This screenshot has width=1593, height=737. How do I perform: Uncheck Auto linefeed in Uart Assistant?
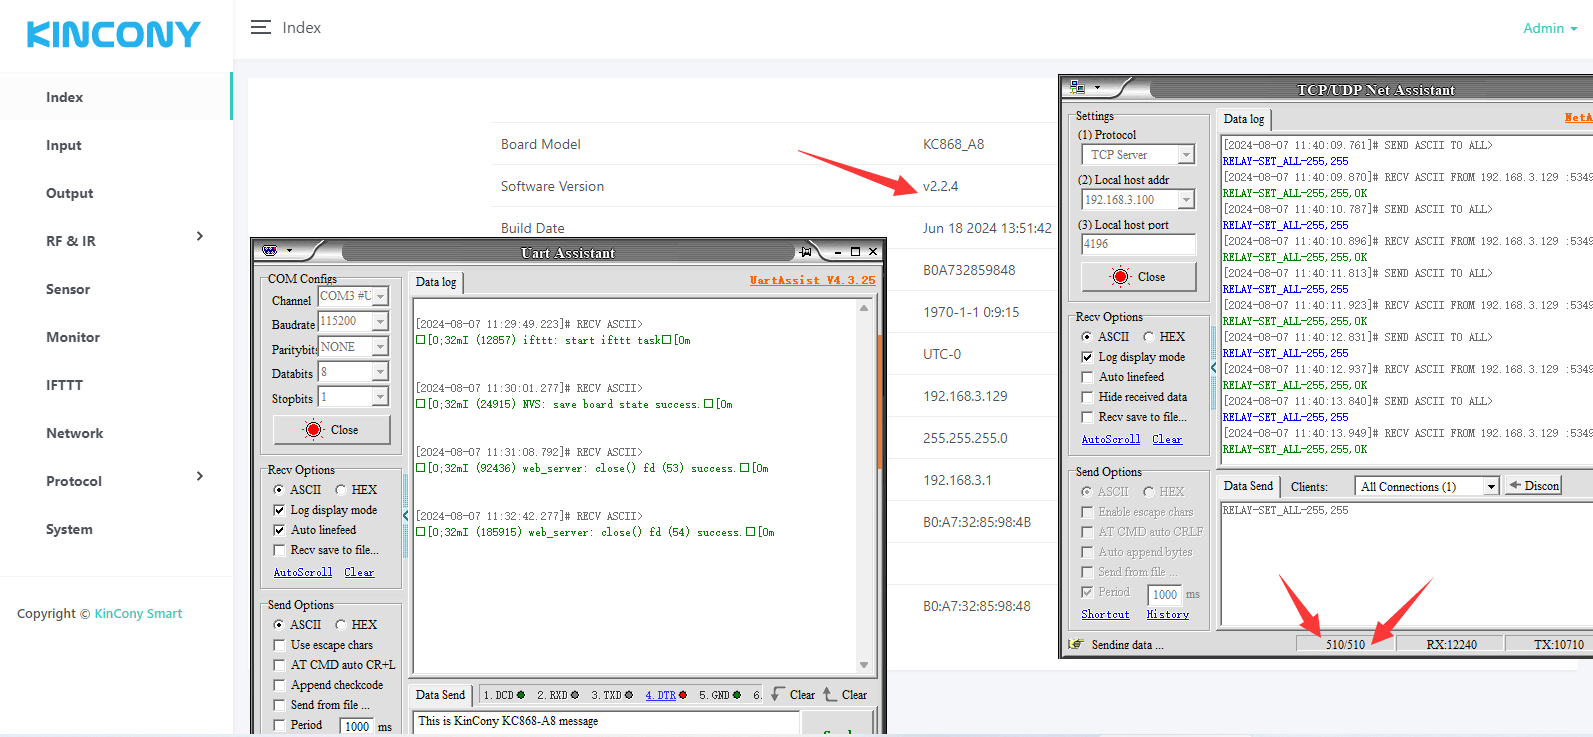pyautogui.click(x=280, y=530)
